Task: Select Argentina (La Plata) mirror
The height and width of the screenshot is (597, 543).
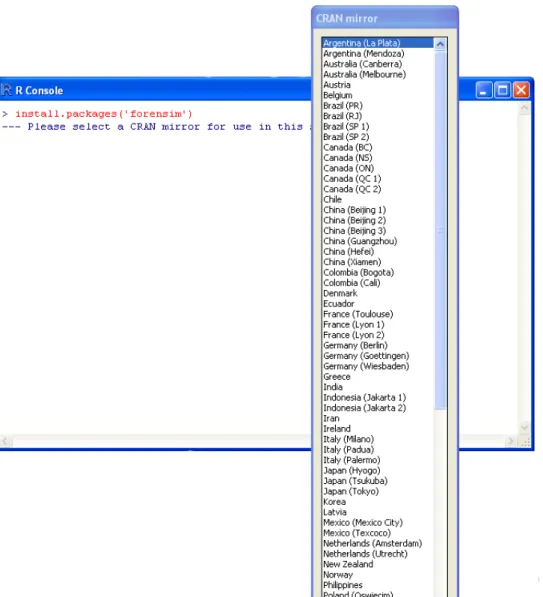Action: click(x=378, y=43)
